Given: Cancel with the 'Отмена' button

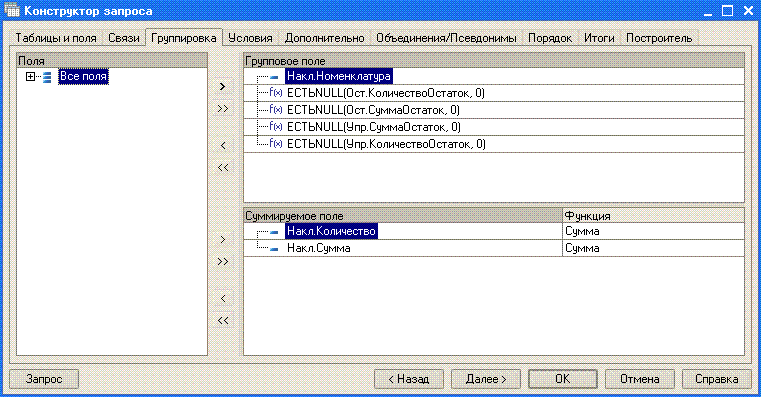Looking at the screenshot, I should [640, 379].
